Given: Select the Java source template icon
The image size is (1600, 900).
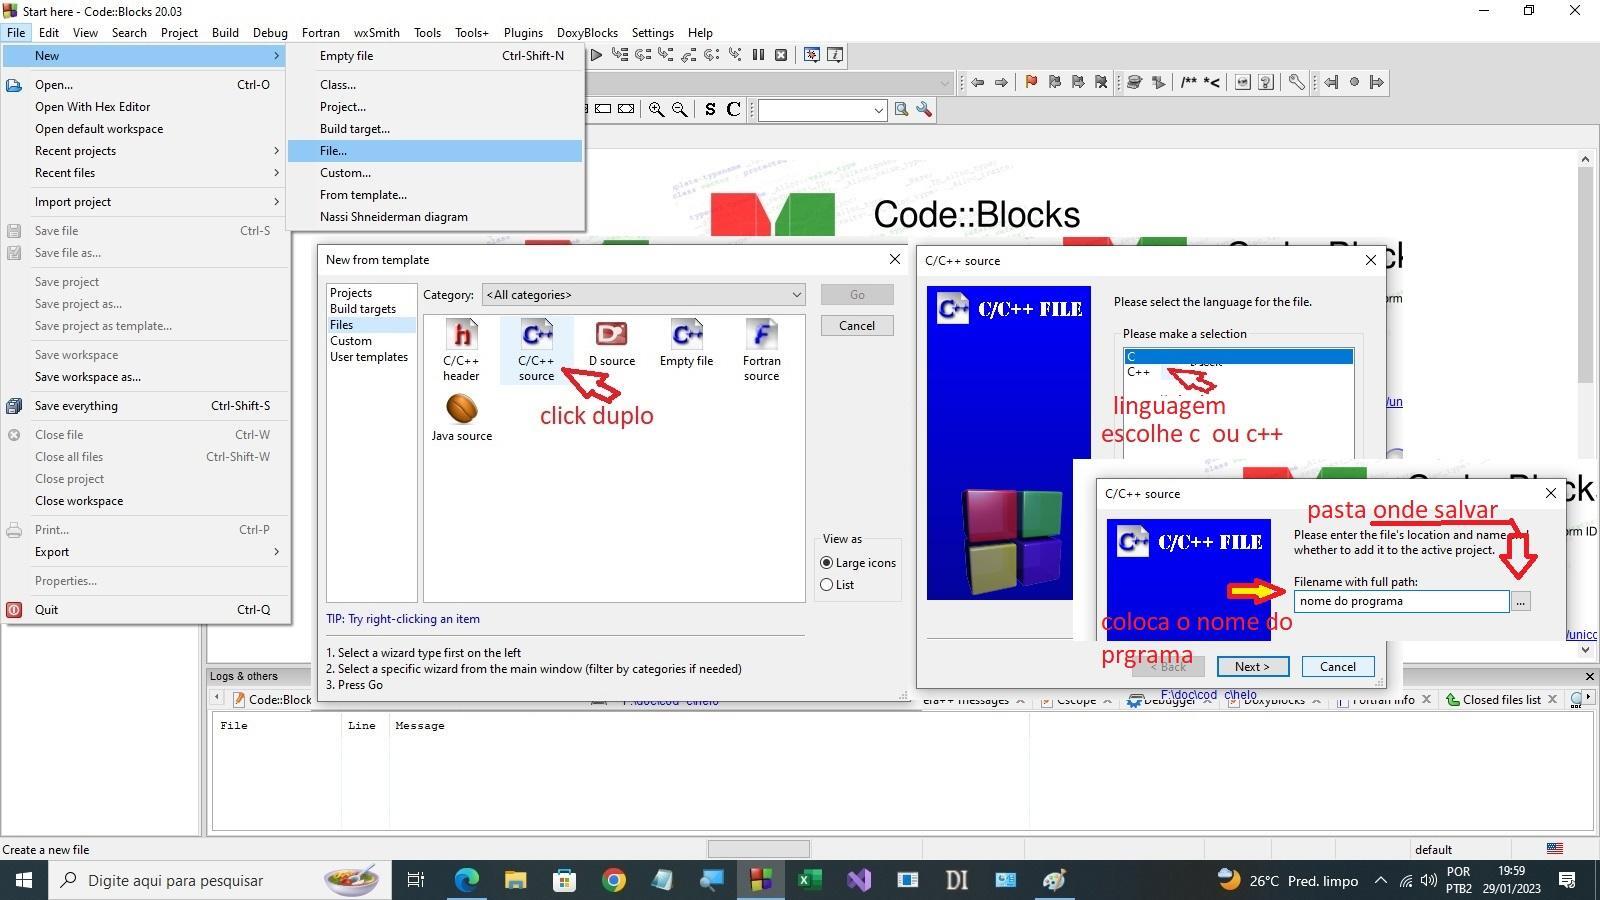Looking at the screenshot, I should tap(461, 417).
